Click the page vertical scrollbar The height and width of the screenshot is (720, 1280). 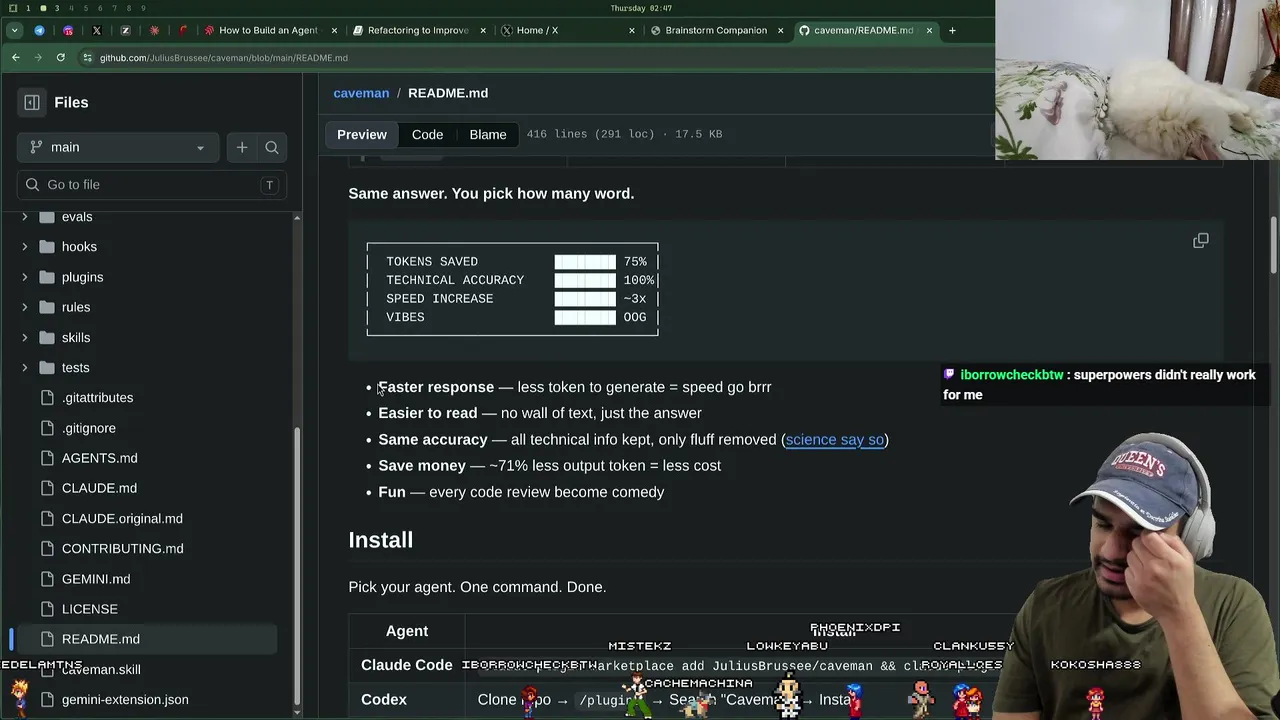coord(1274,243)
